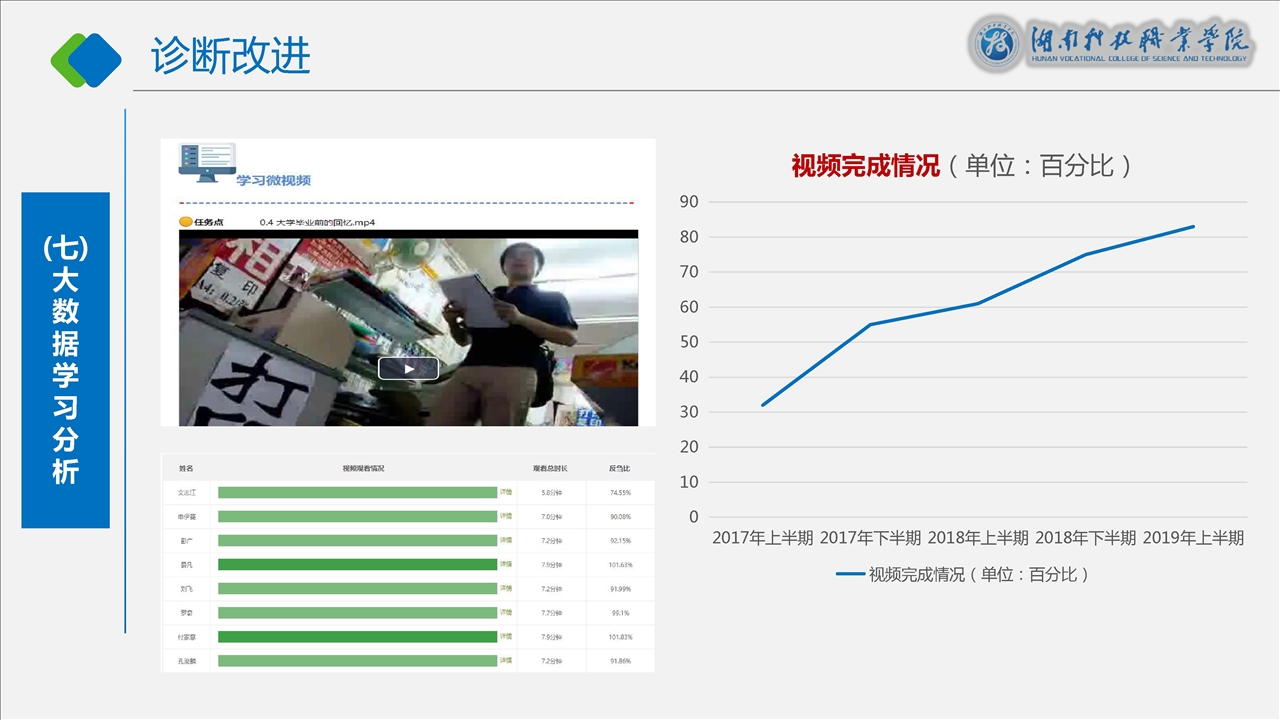Click the round college emblem at top right

tap(997, 44)
